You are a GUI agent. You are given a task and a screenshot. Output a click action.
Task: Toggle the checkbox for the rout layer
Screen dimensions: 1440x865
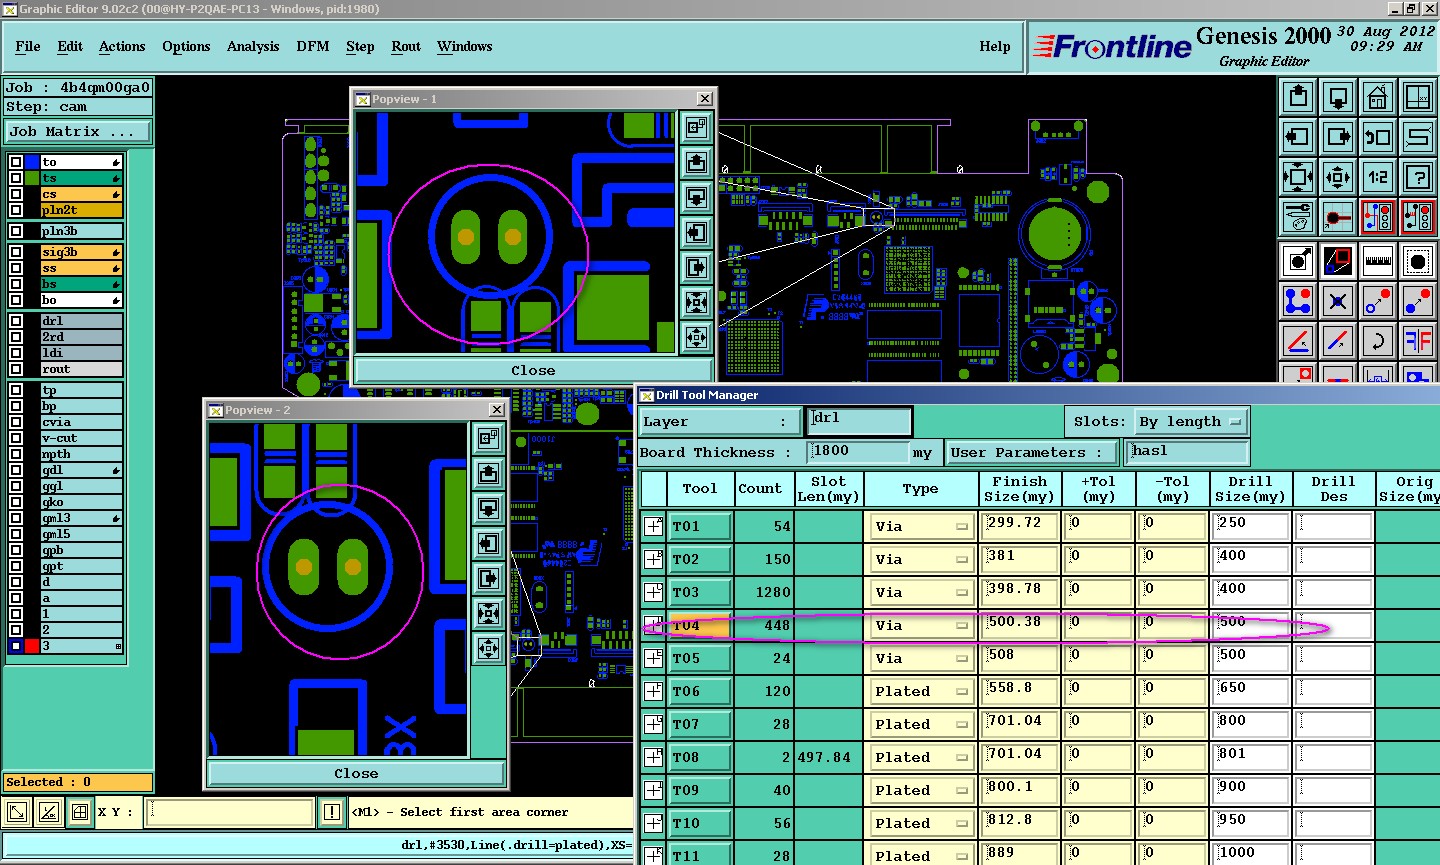(x=16, y=369)
